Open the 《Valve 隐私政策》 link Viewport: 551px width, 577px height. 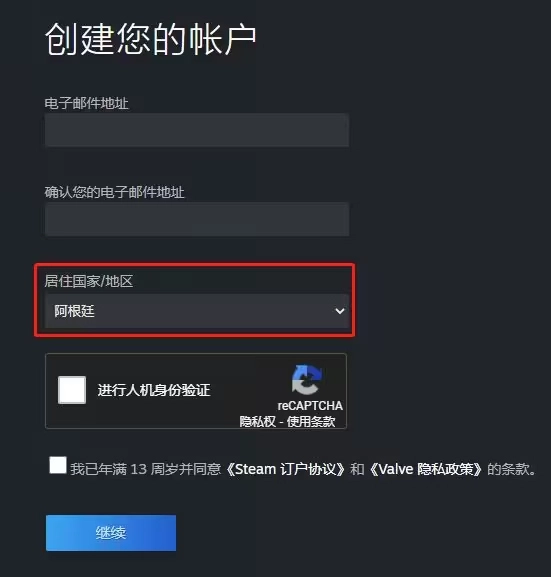pos(426,469)
